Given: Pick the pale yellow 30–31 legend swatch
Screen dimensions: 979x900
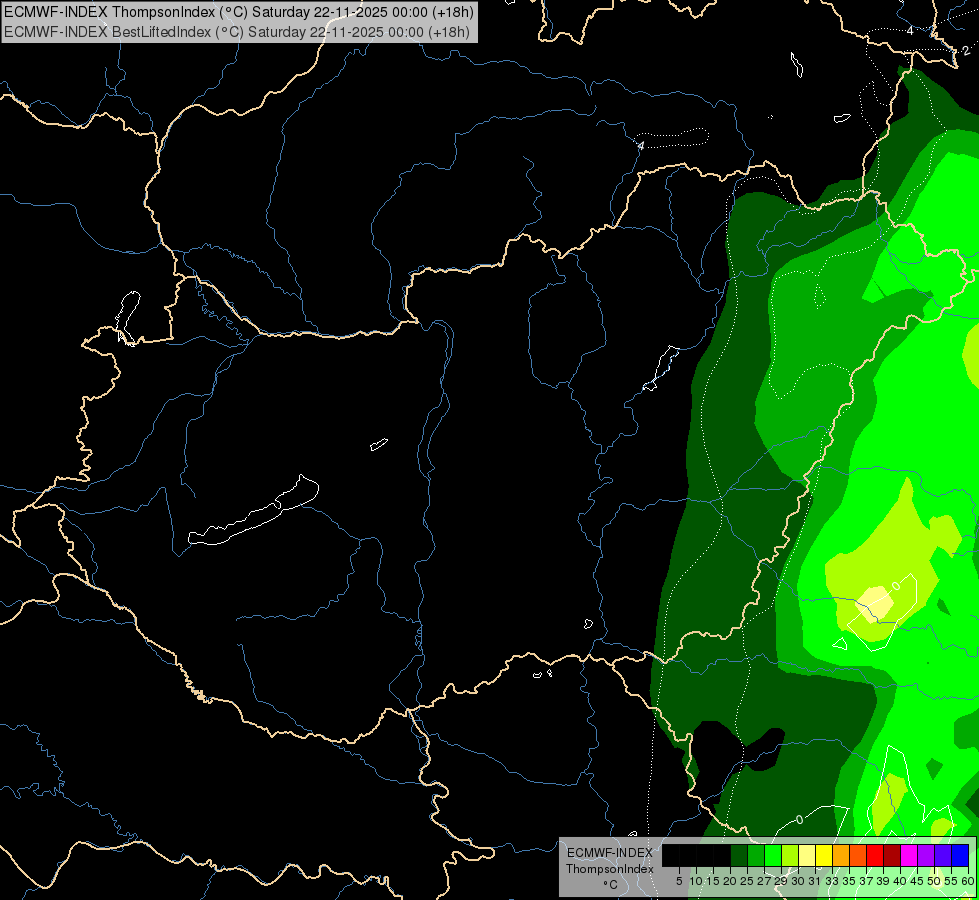Looking at the screenshot, I should pyautogui.click(x=807, y=855).
